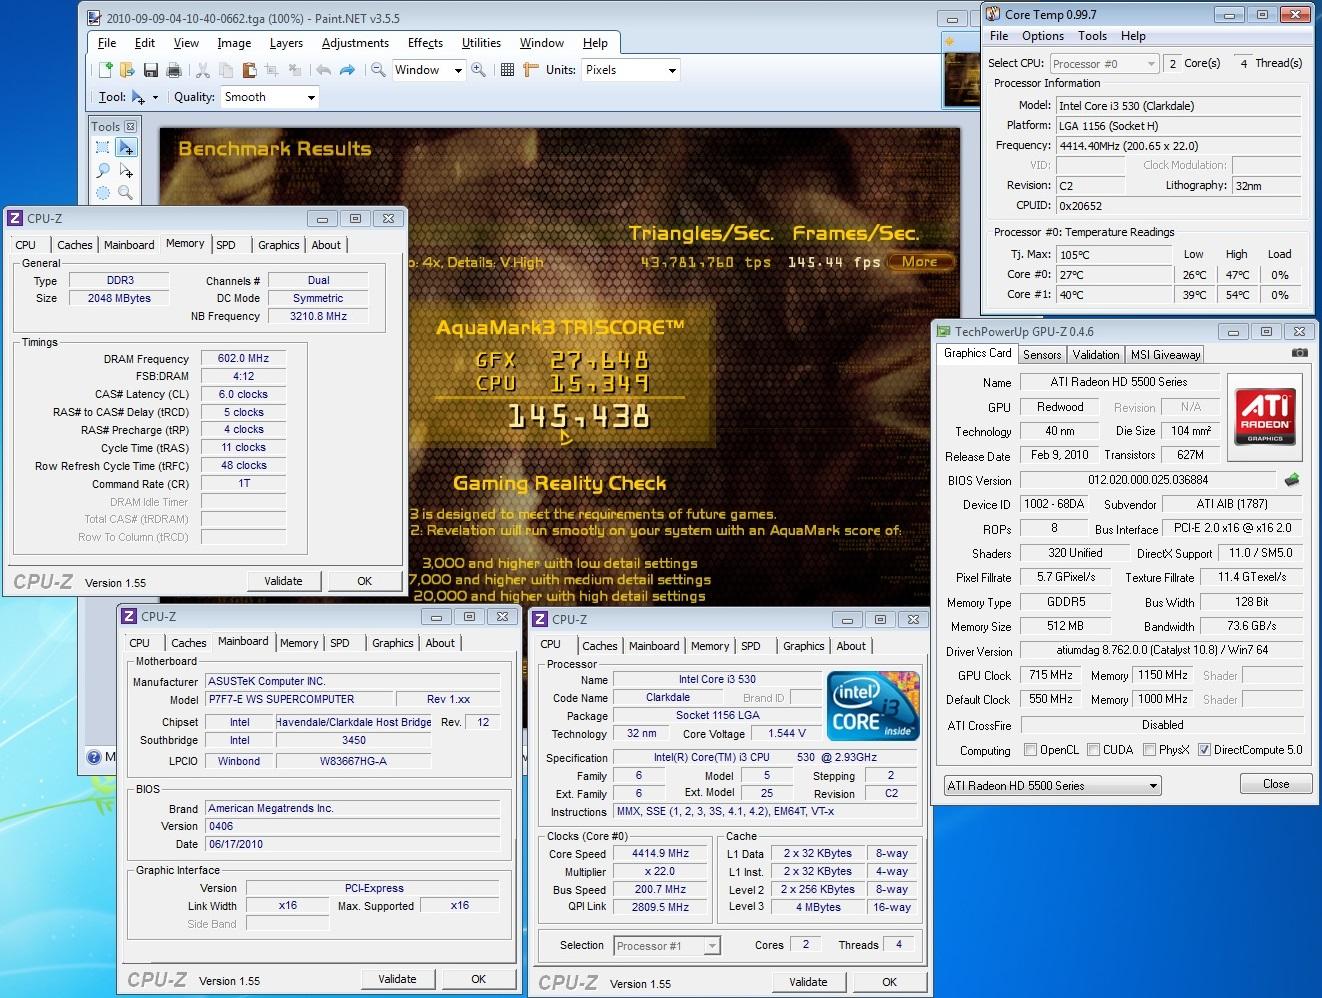The height and width of the screenshot is (998, 1322).
Task: Click the New image icon in Paint.NET toolbar
Action: coord(105,70)
